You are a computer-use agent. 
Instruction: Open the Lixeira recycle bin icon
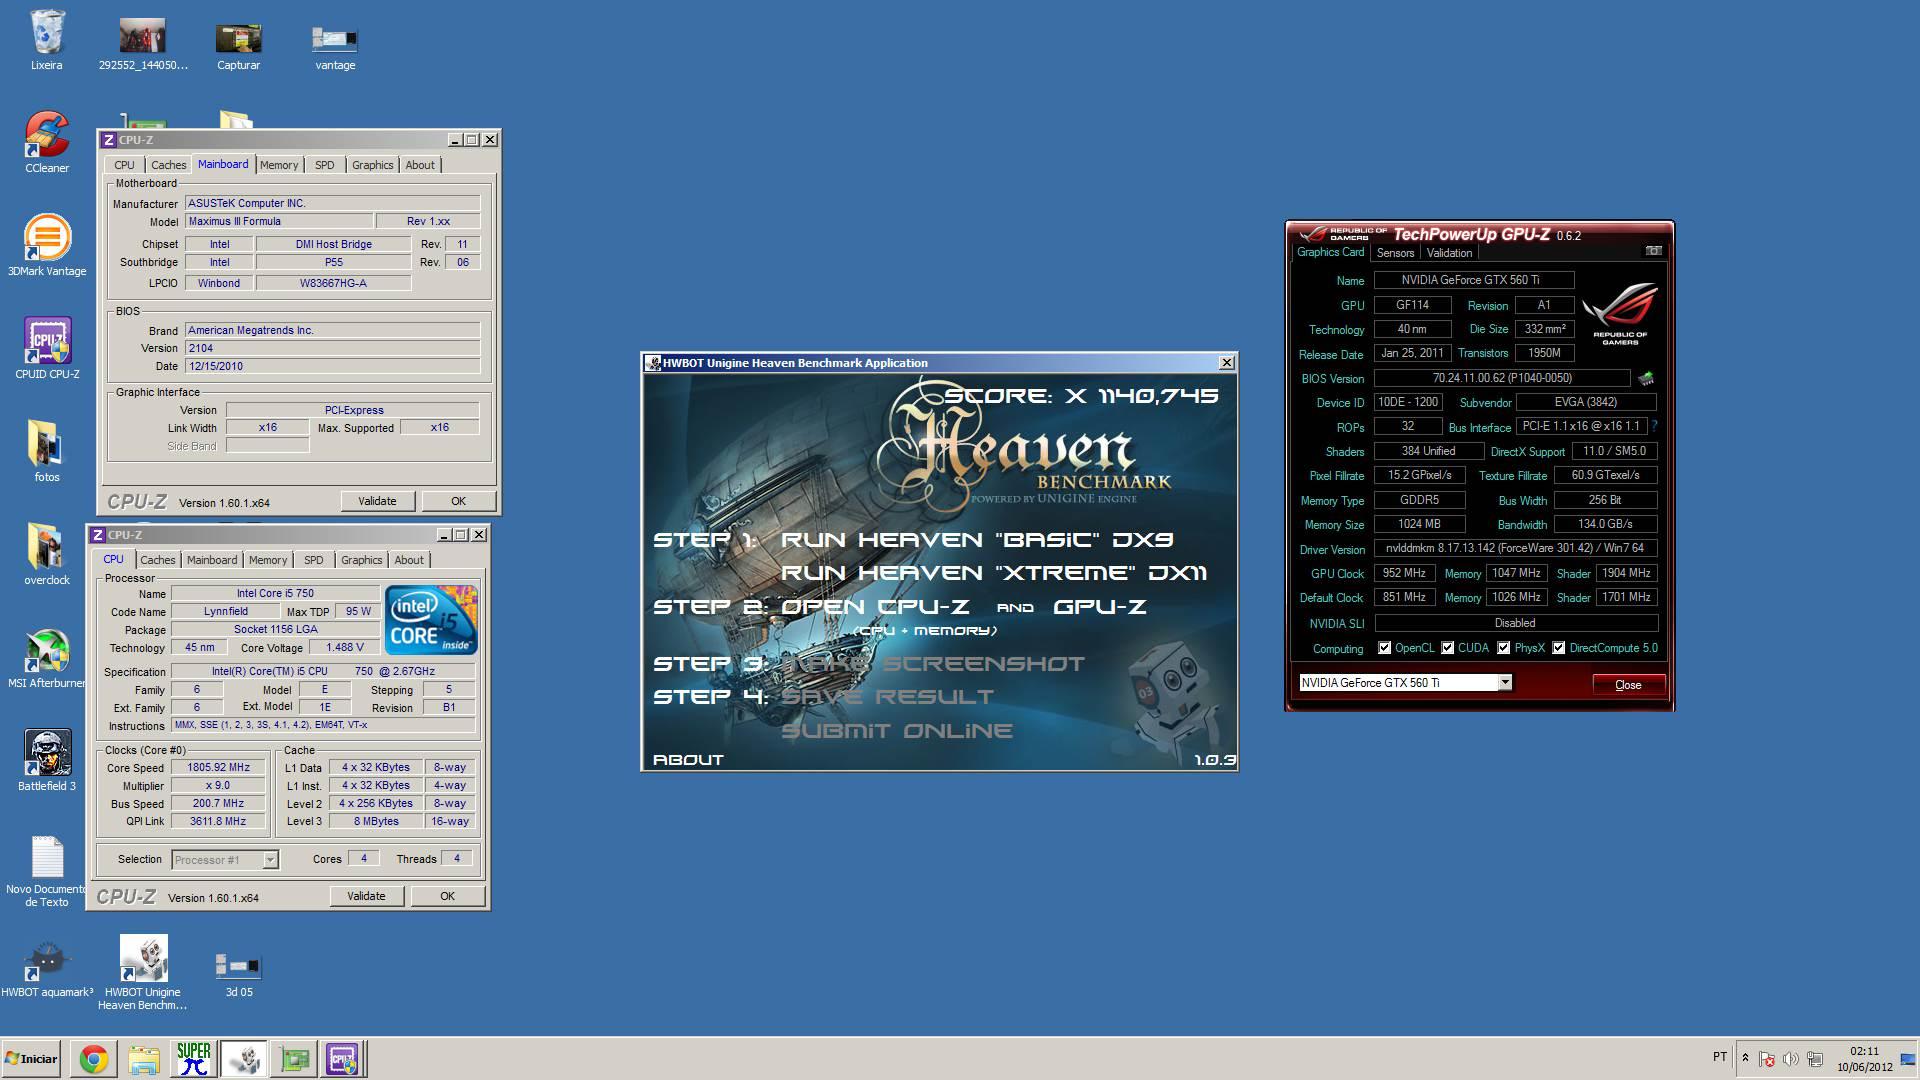[46, 40]
